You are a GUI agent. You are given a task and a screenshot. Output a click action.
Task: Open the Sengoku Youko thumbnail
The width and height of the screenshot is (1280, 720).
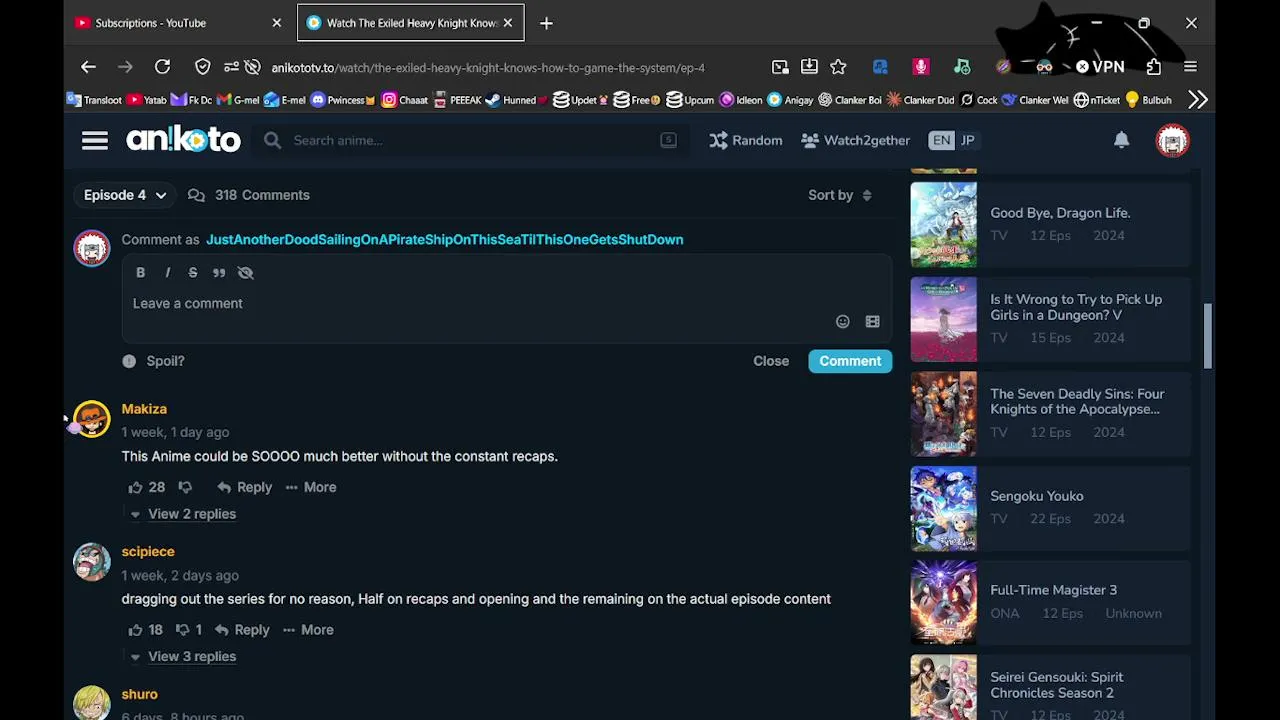943,508
